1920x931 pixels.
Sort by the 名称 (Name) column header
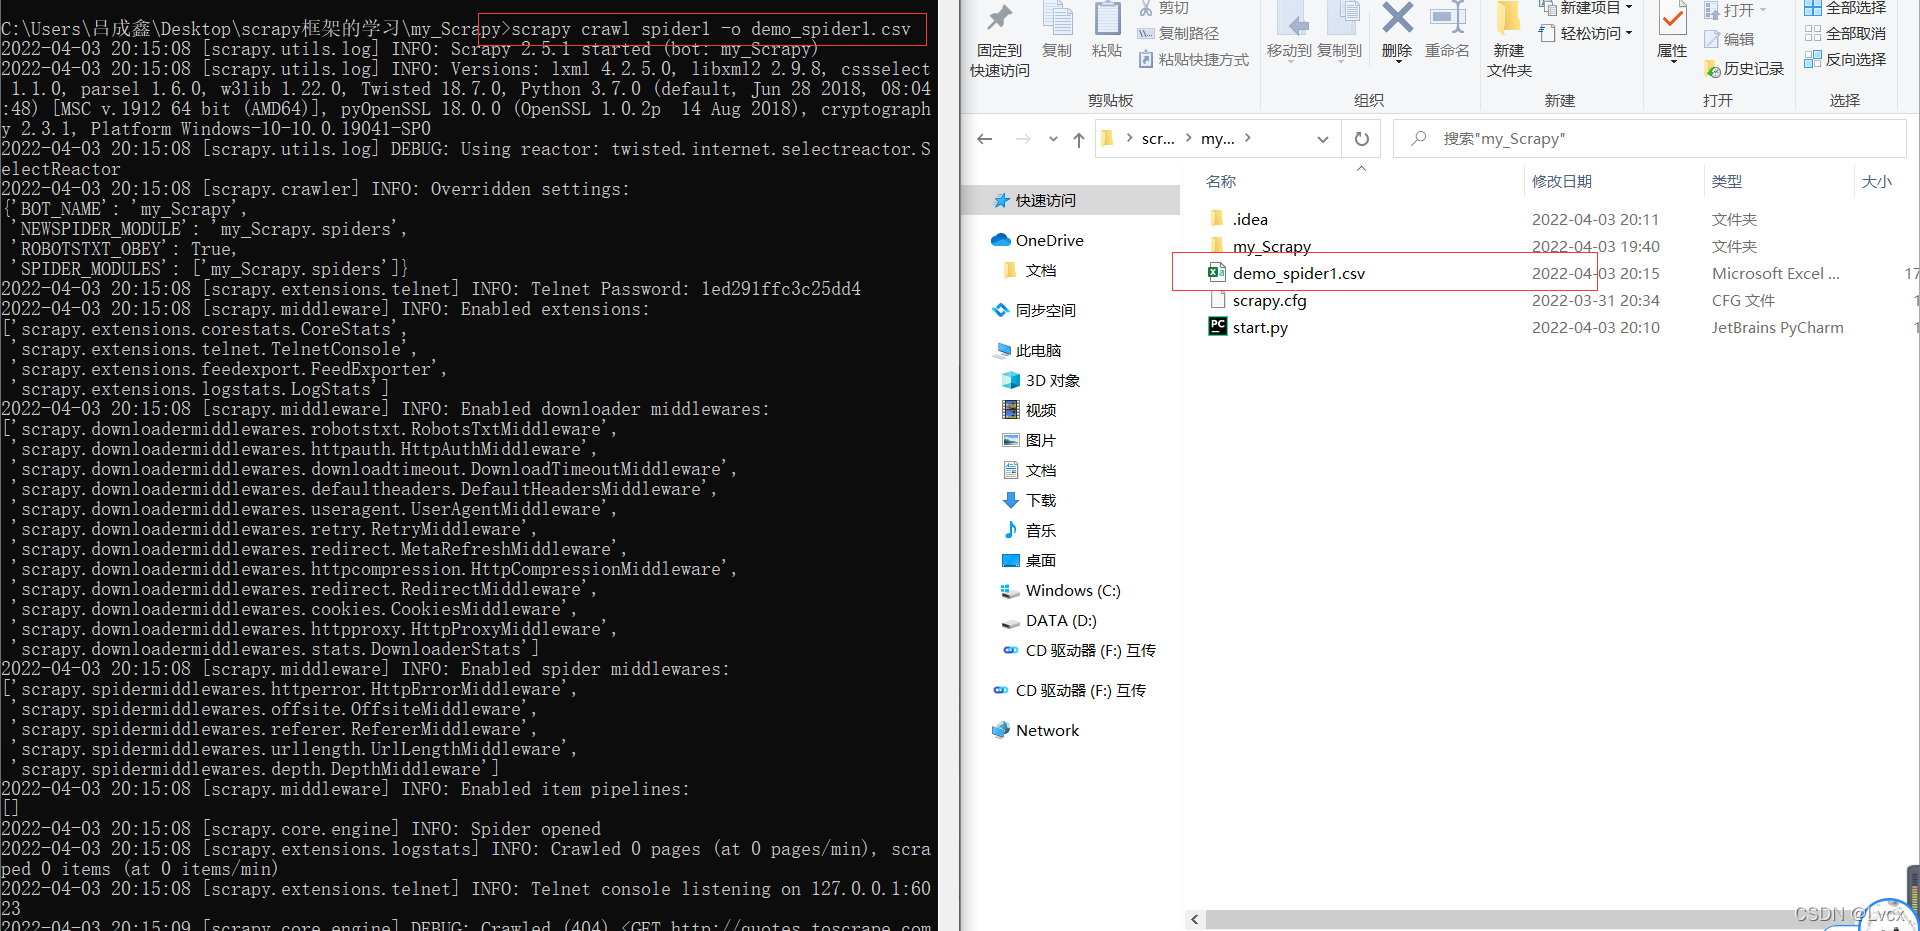tap(1221, 181)
